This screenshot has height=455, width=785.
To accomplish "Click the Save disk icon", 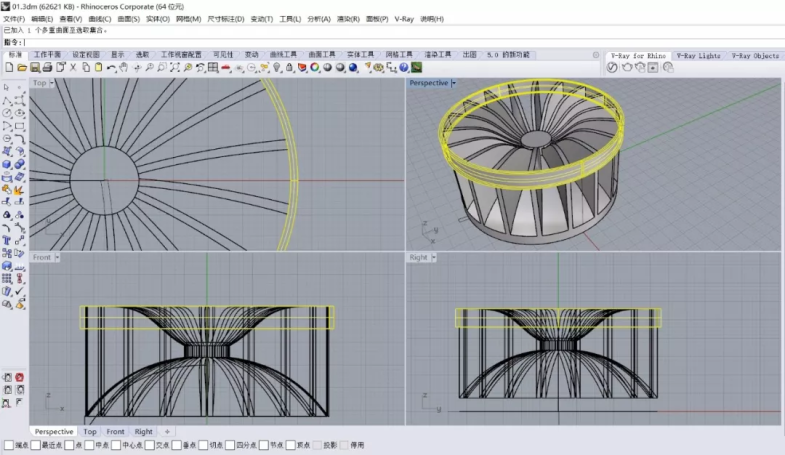I will coord(33,68).
